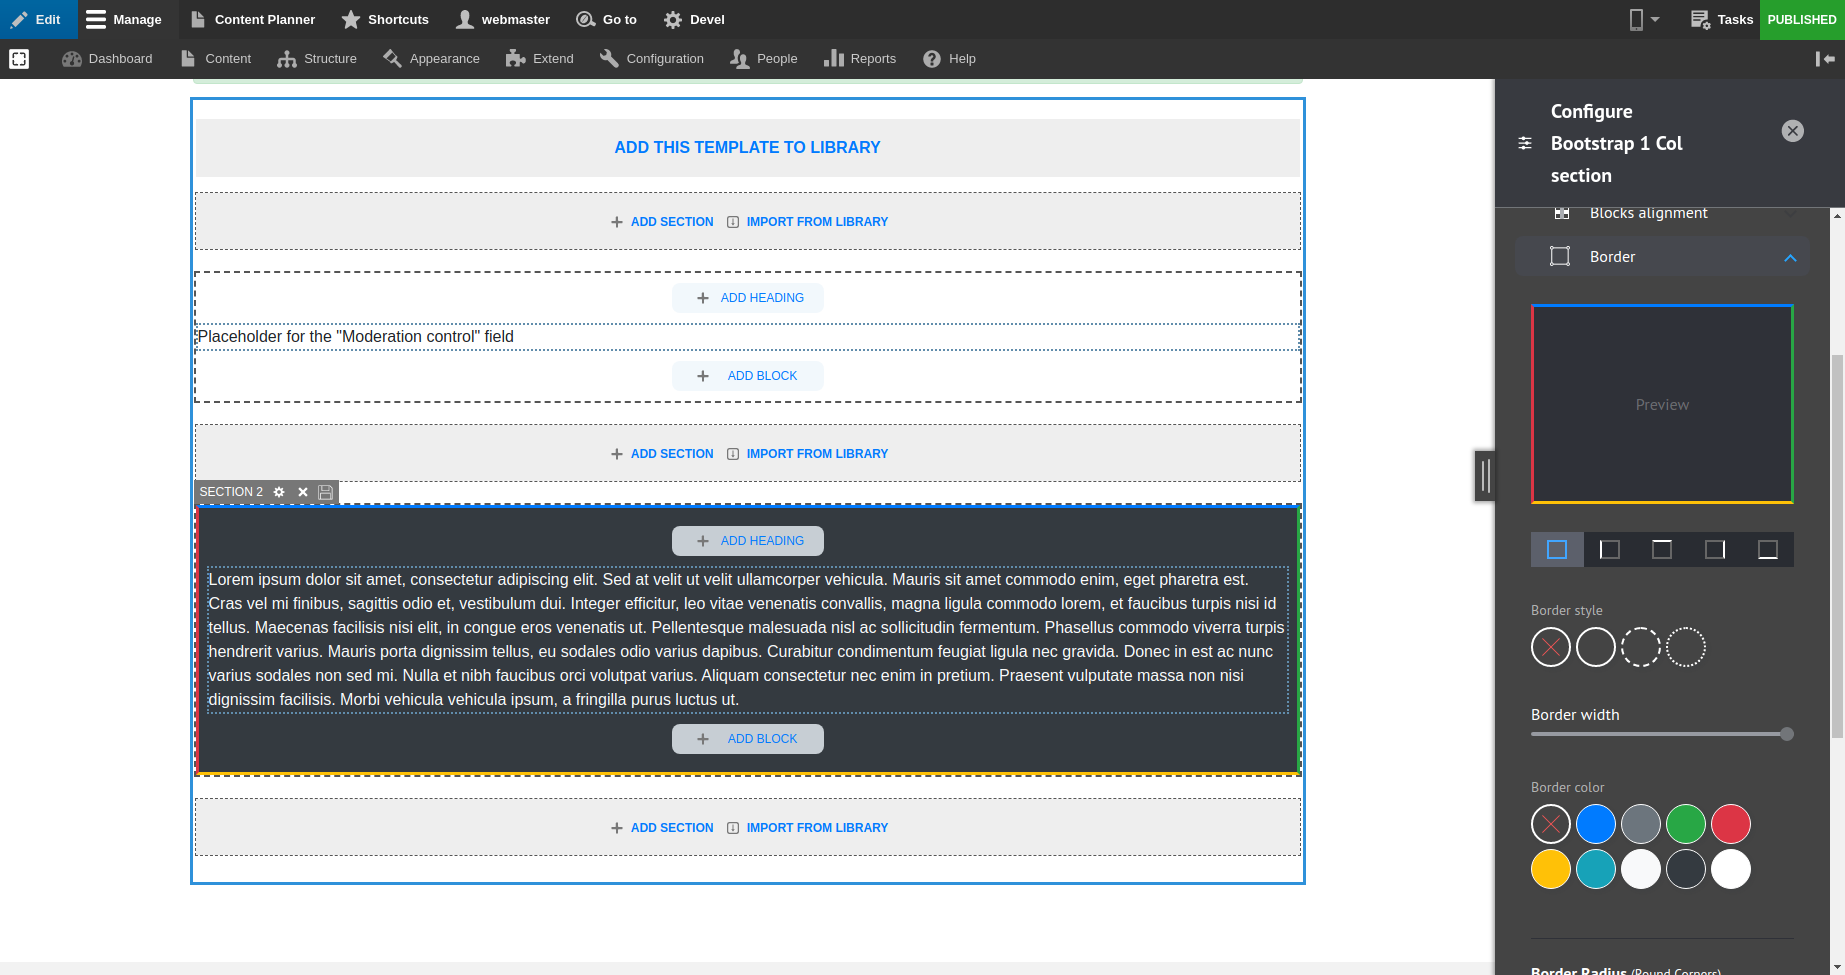This screenshot has width=1845, height=975.
Task: Click ADD THIS TEMPLATE TO LIBRARY
Action: pos(747,147)
